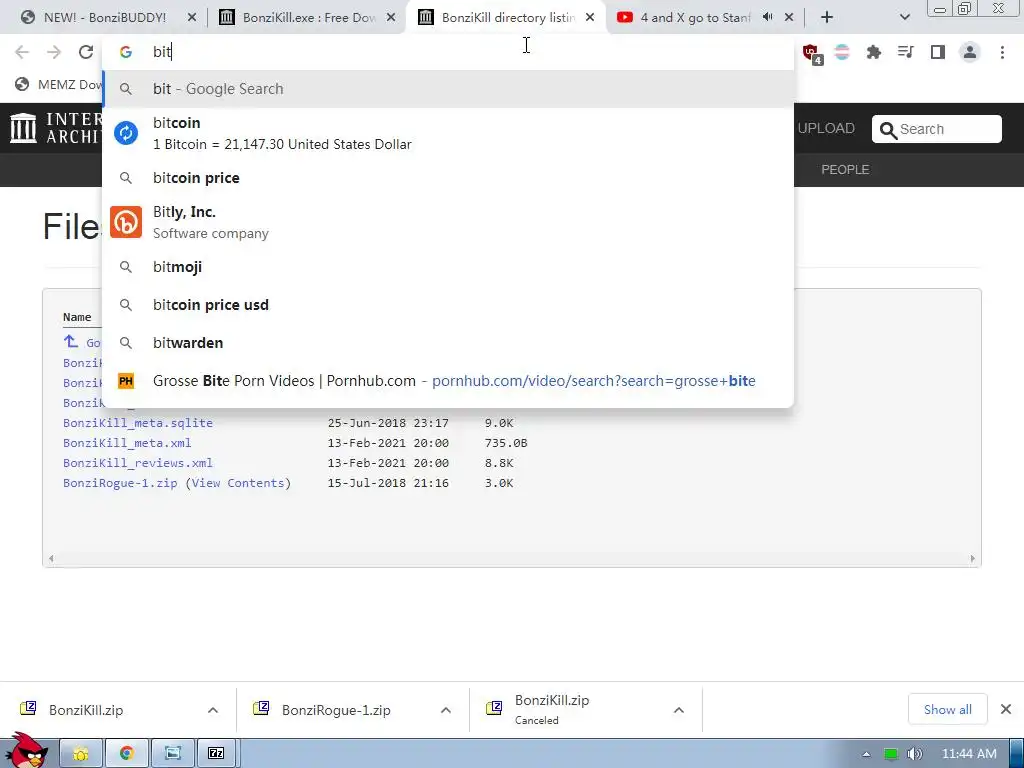Choose the bitcoin suggestion with price
This screenshot has width=1024, height=768.
(449, 133)
